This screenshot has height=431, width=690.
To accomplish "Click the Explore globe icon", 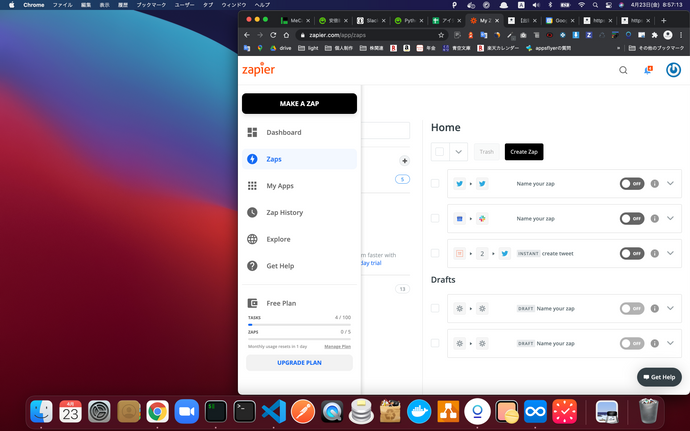I will 252,239.
